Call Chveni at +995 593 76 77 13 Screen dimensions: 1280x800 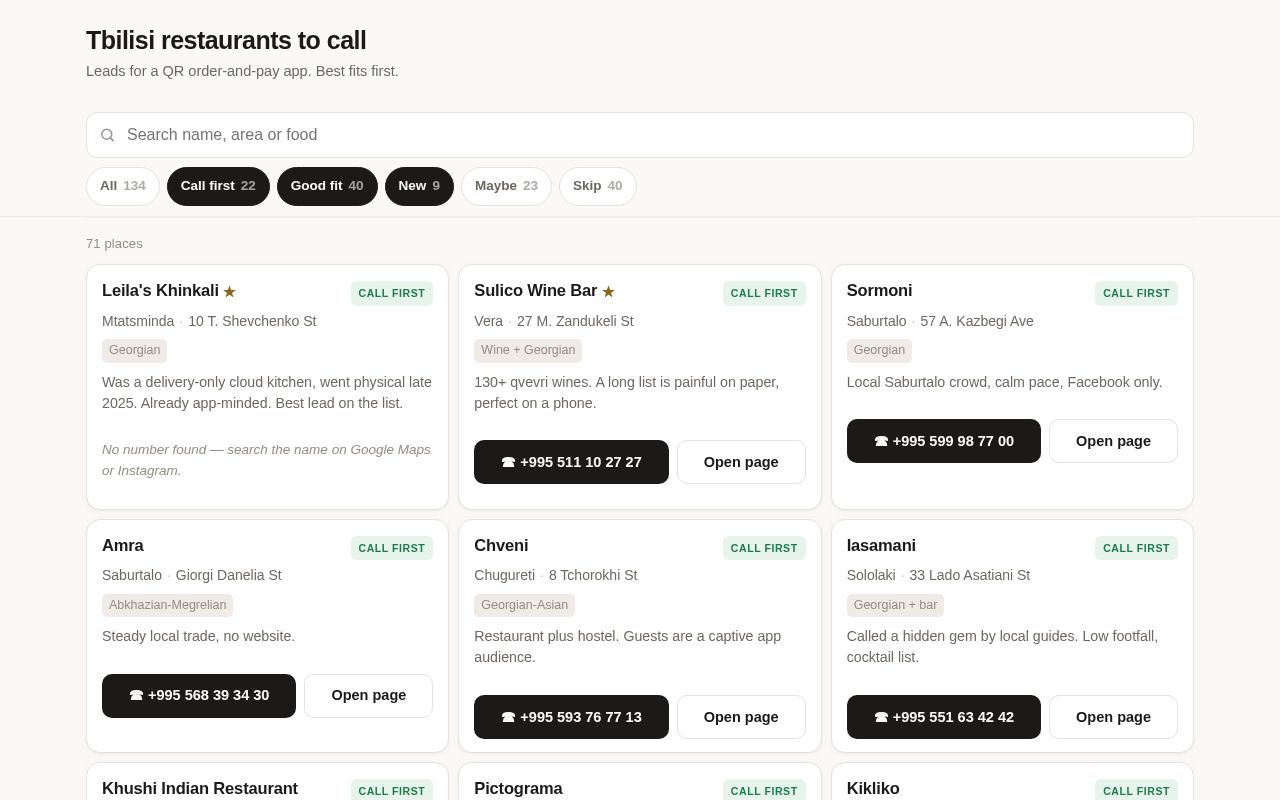(571, 717)
